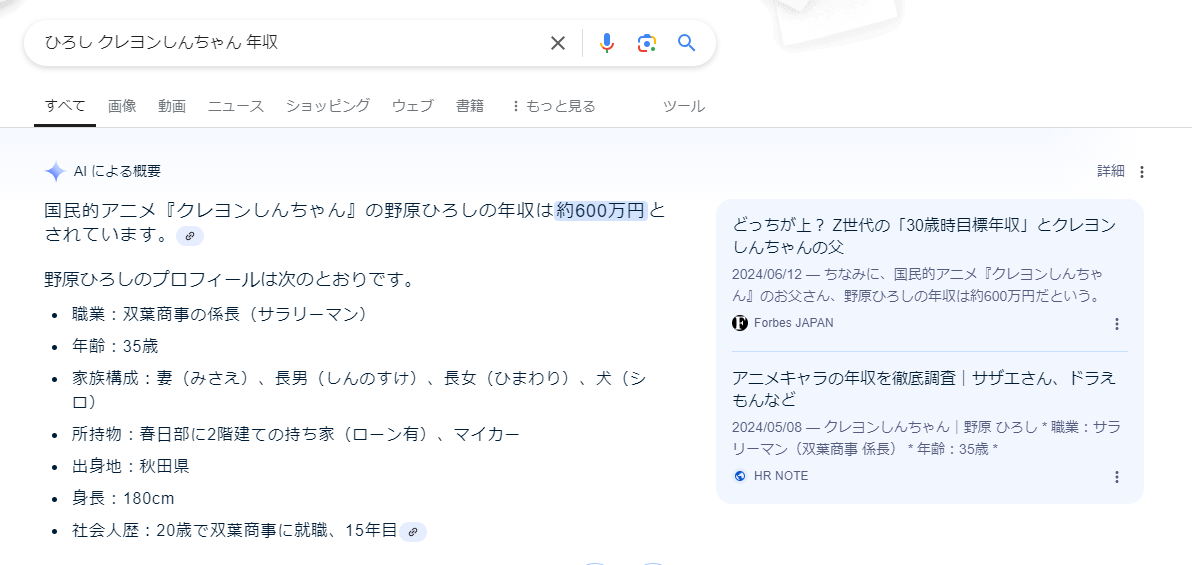Open three-dot menu for Forbes JAPAN source
The height and width of the screenshot is (565, 1192).
pos(1117,324)
